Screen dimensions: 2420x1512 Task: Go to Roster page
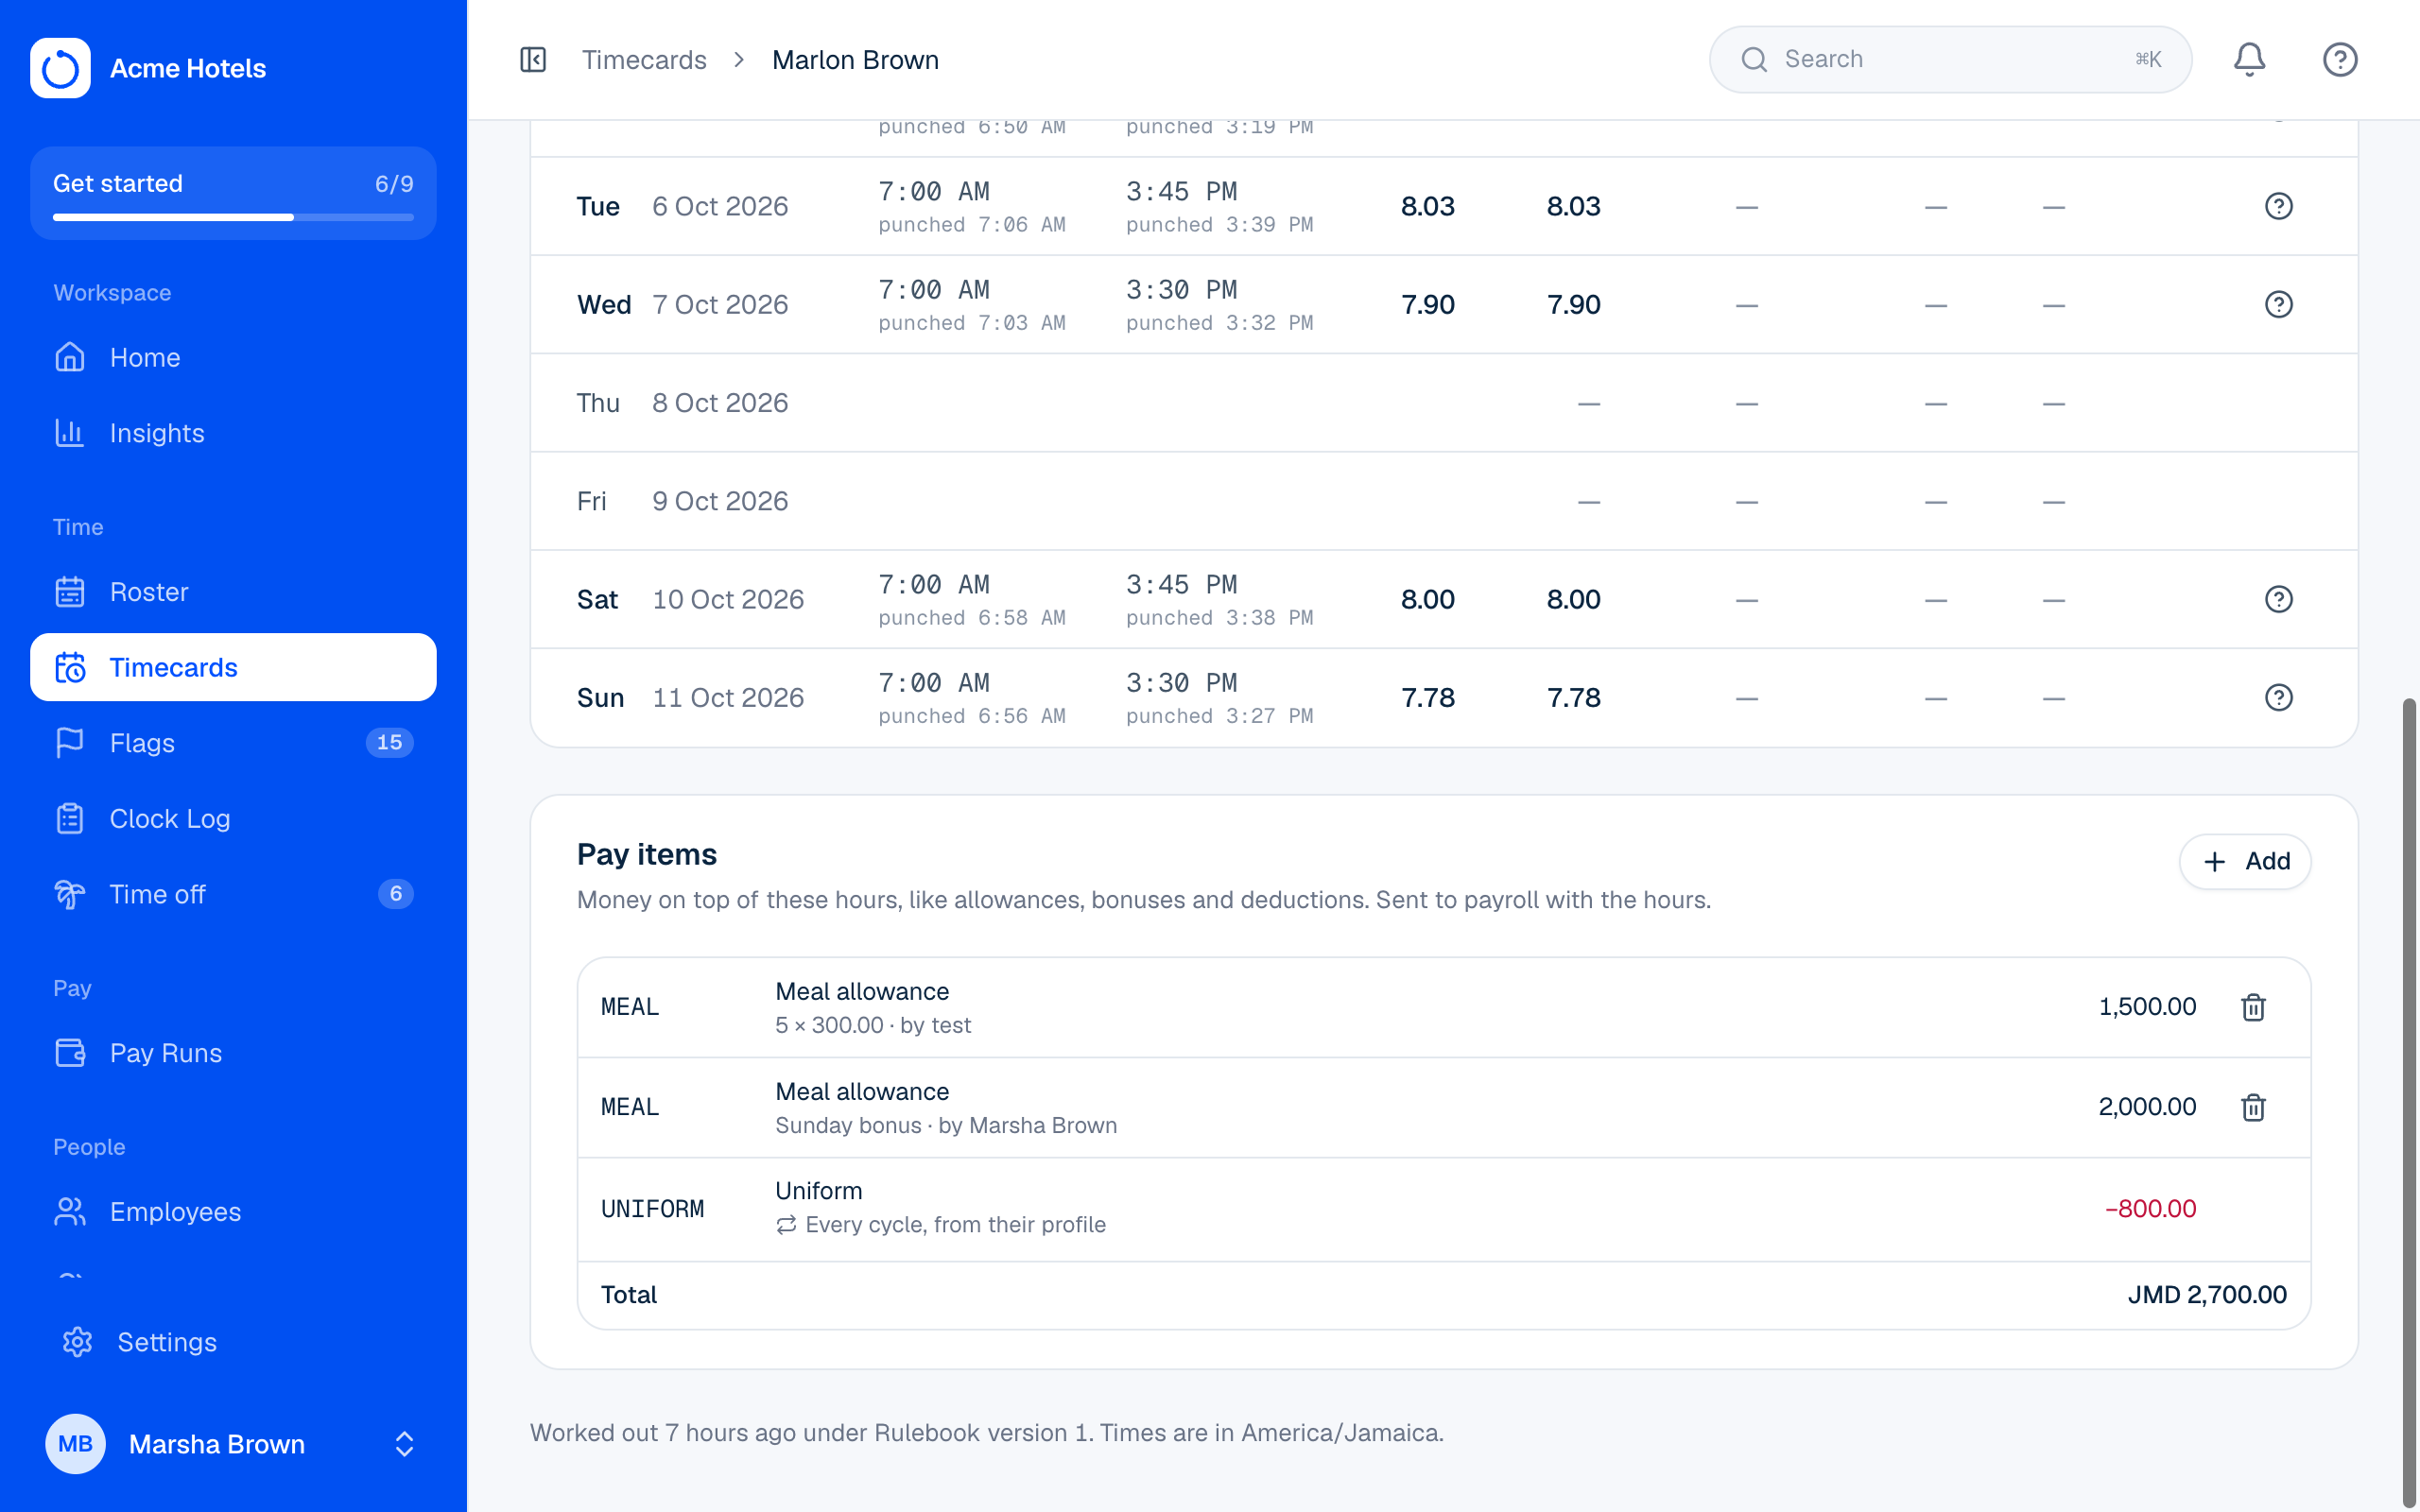coord(233,592)
